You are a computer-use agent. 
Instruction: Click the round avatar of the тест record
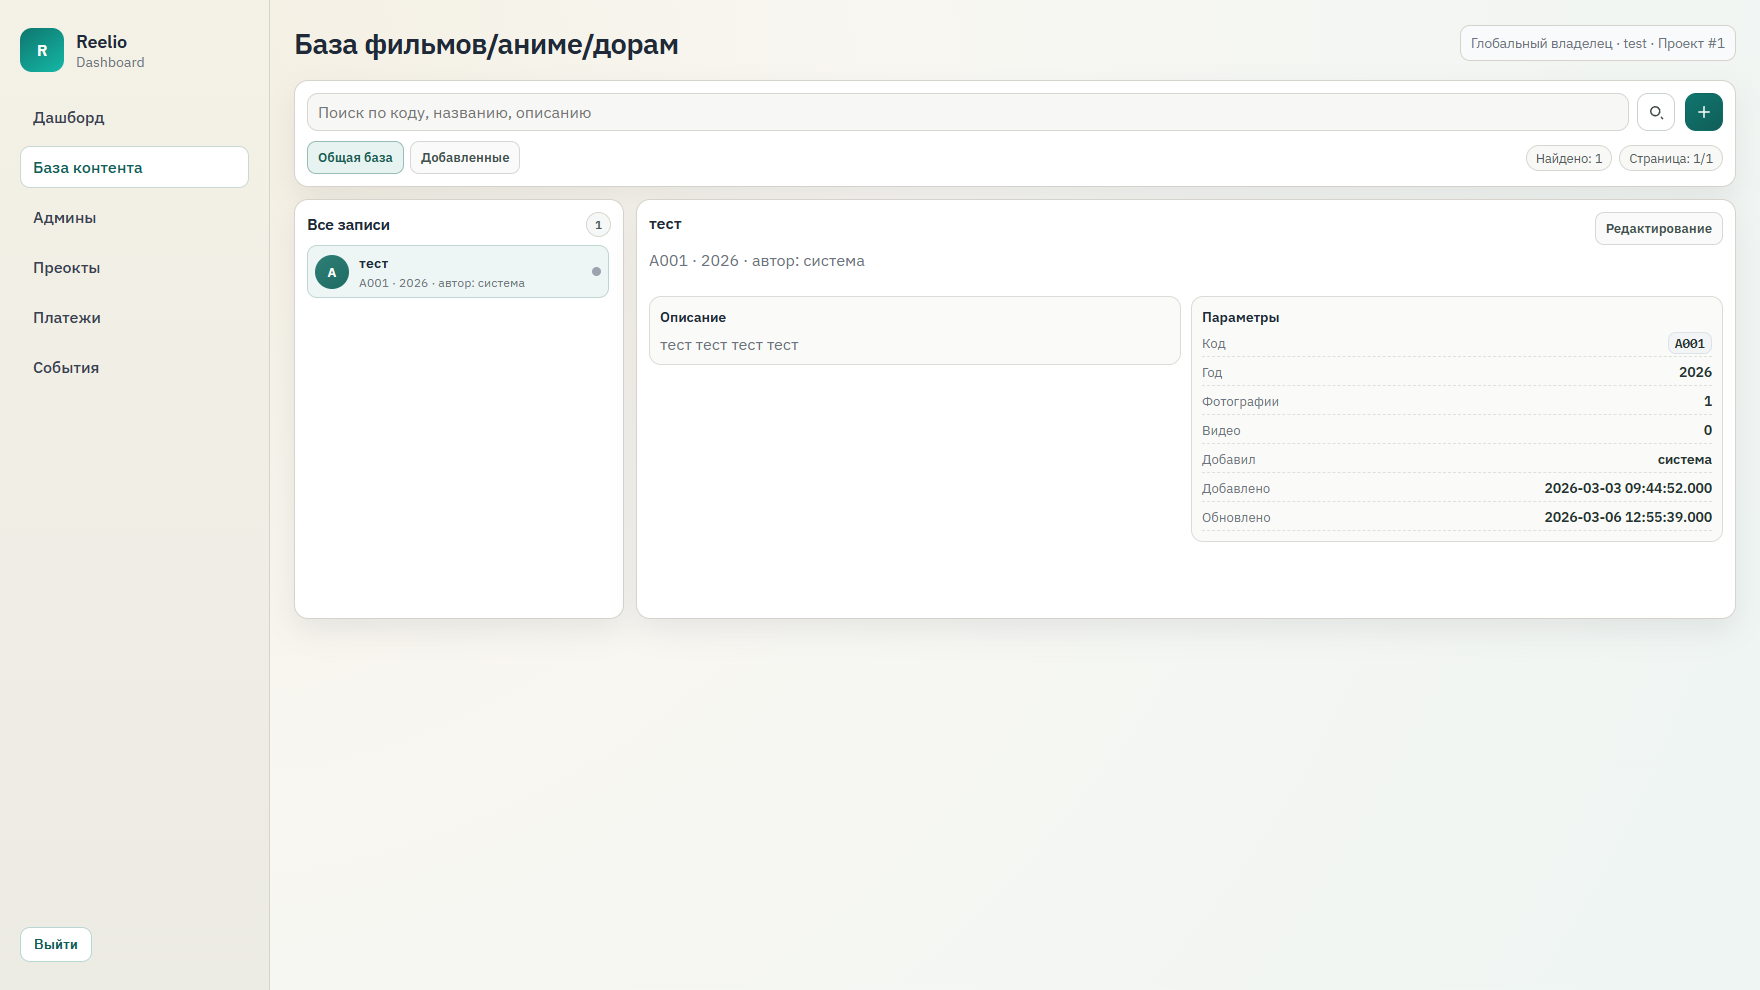coord(332,272)
